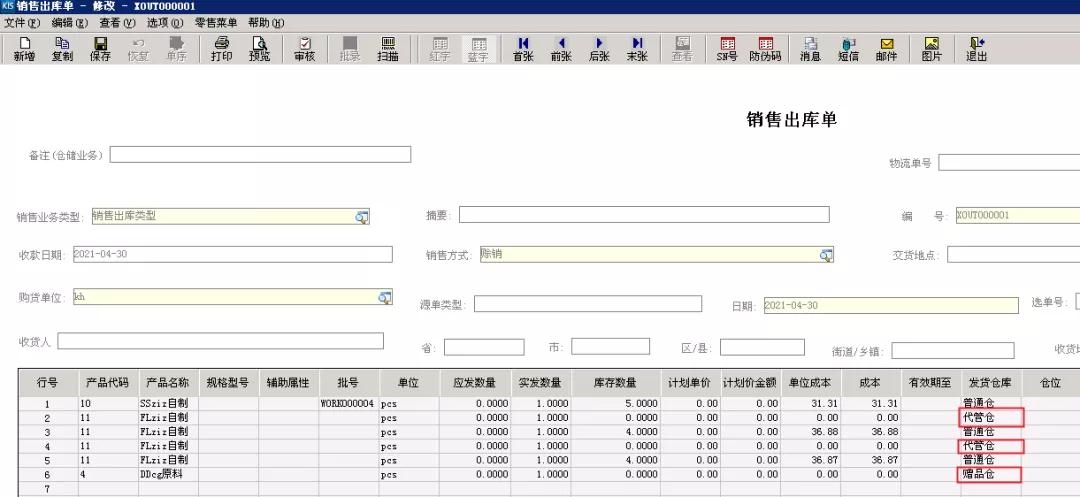This screenshot has width=1080, height=497.
Task: Open the 文件 menu
Action: [x=22, y=22]
